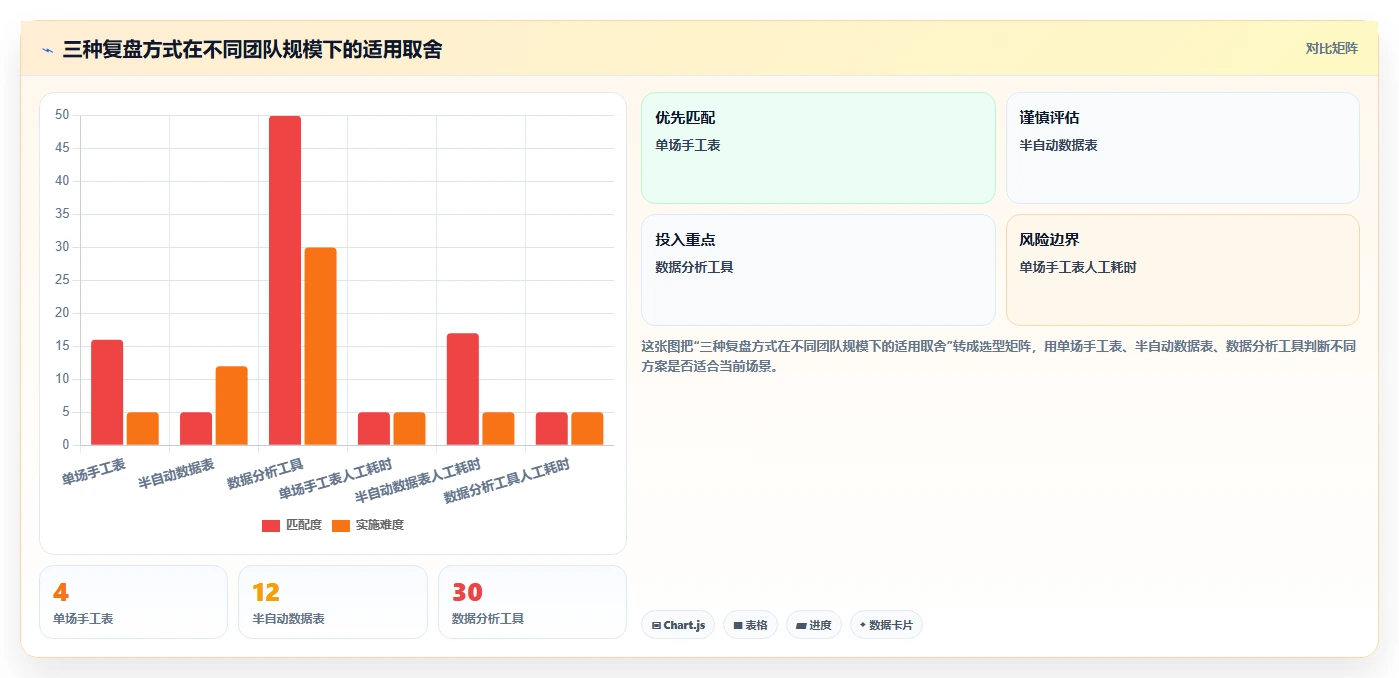Click the y-axis value 25

tap(62, 280)
